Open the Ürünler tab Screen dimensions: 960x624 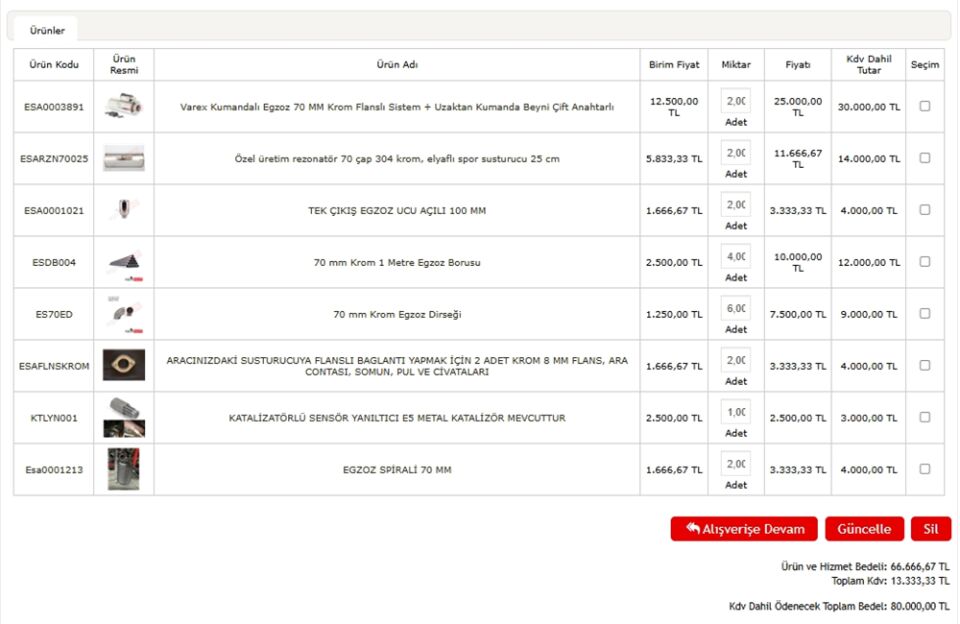click(47, 30)
